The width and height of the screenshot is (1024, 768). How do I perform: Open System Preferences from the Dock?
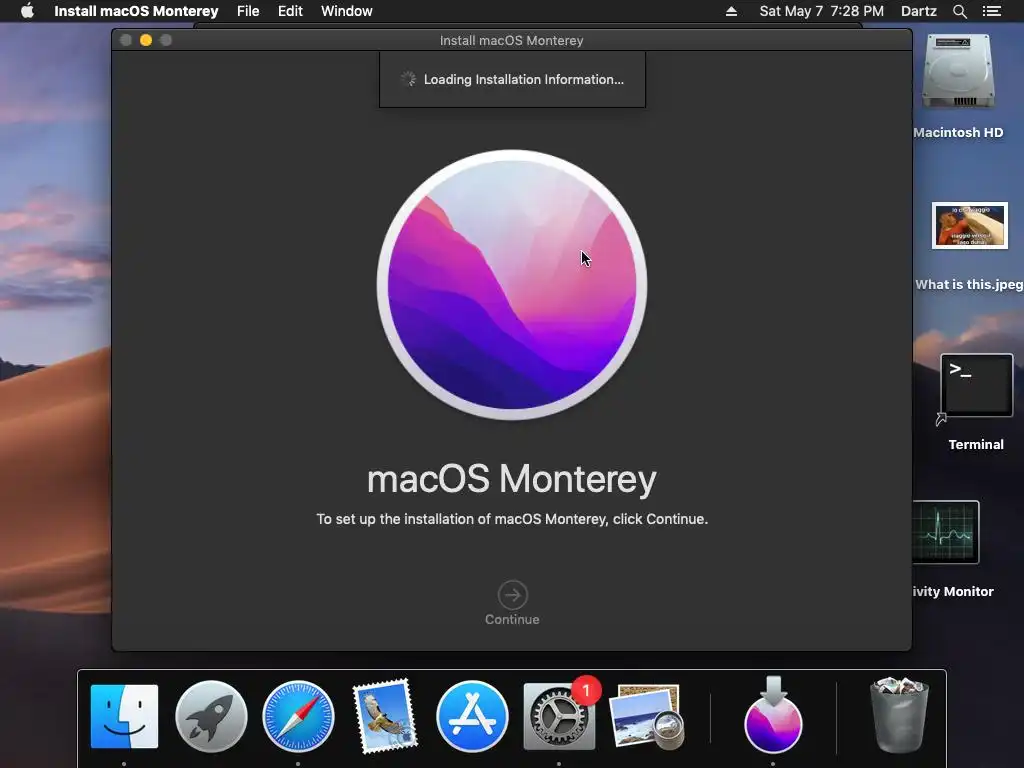click(x=559, y=716)
